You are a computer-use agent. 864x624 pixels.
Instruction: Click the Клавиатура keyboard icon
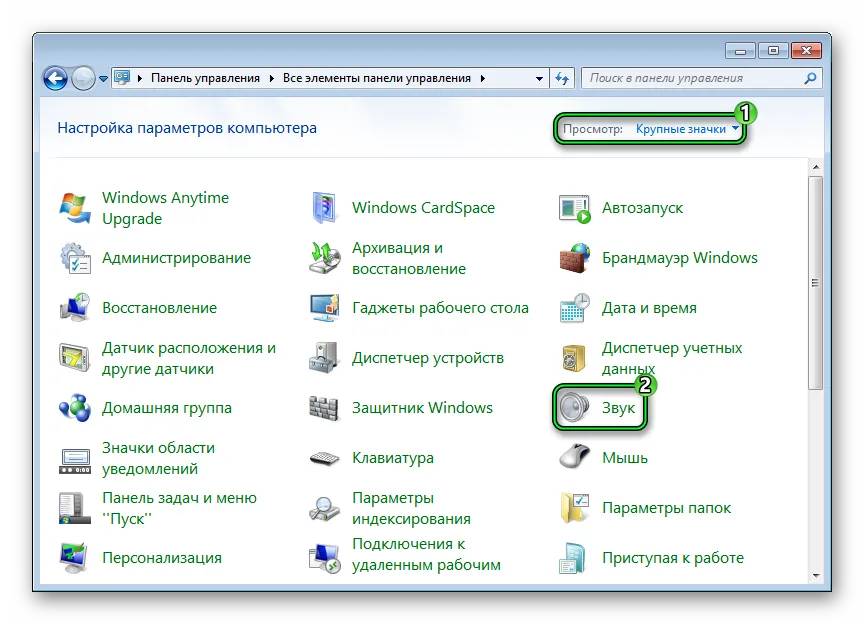(x=325, y=458)
